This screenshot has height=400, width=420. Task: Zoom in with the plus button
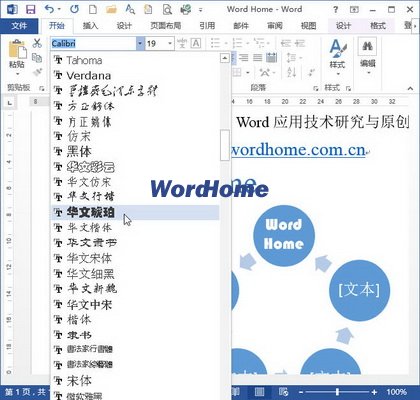pyautogui.click(x=375, y=392)
